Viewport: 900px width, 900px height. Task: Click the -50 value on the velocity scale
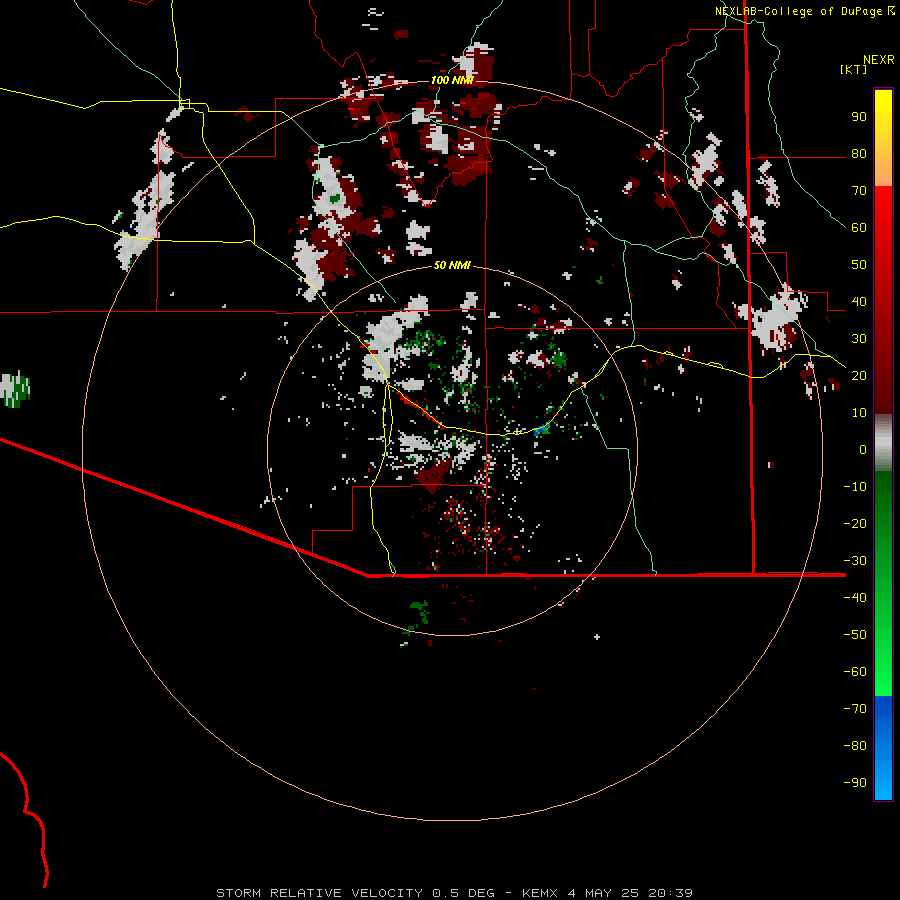click(855, 635)
